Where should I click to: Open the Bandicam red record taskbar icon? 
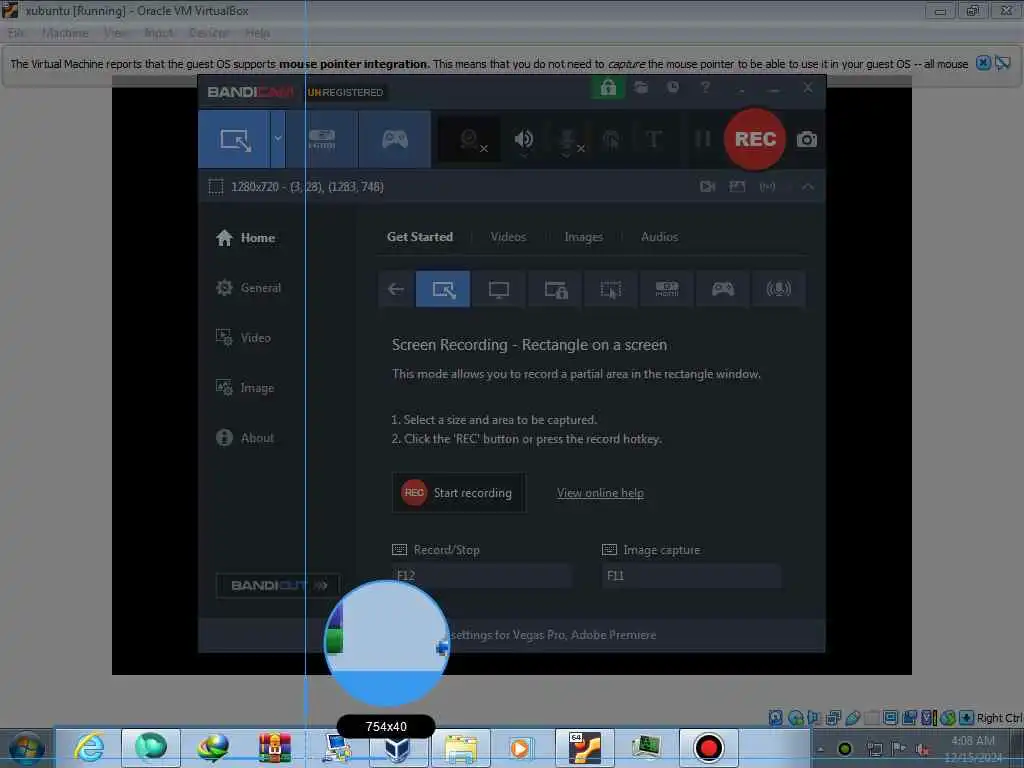[709, 748]
